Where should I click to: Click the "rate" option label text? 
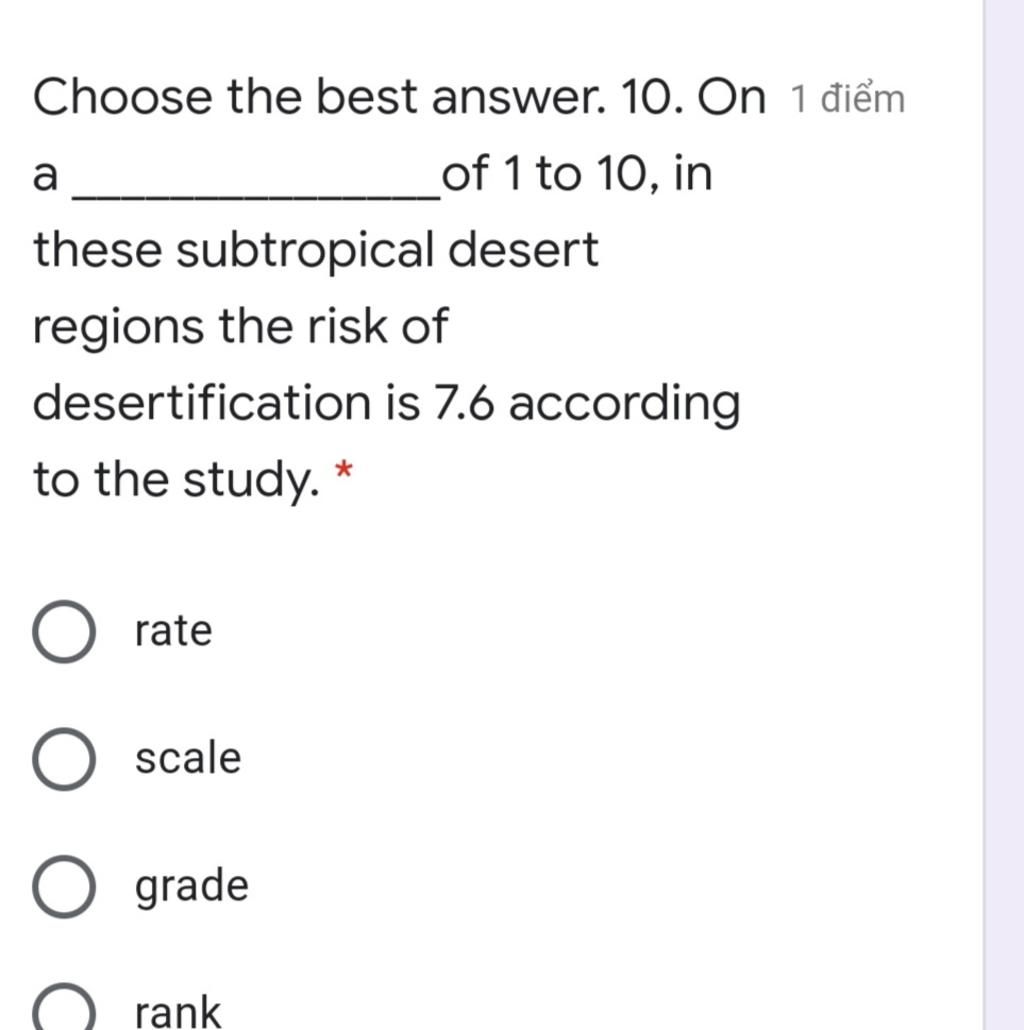173,631
